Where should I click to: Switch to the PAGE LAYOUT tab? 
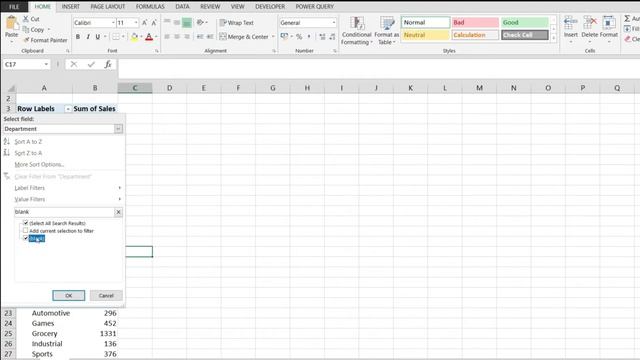coord(108,7)
